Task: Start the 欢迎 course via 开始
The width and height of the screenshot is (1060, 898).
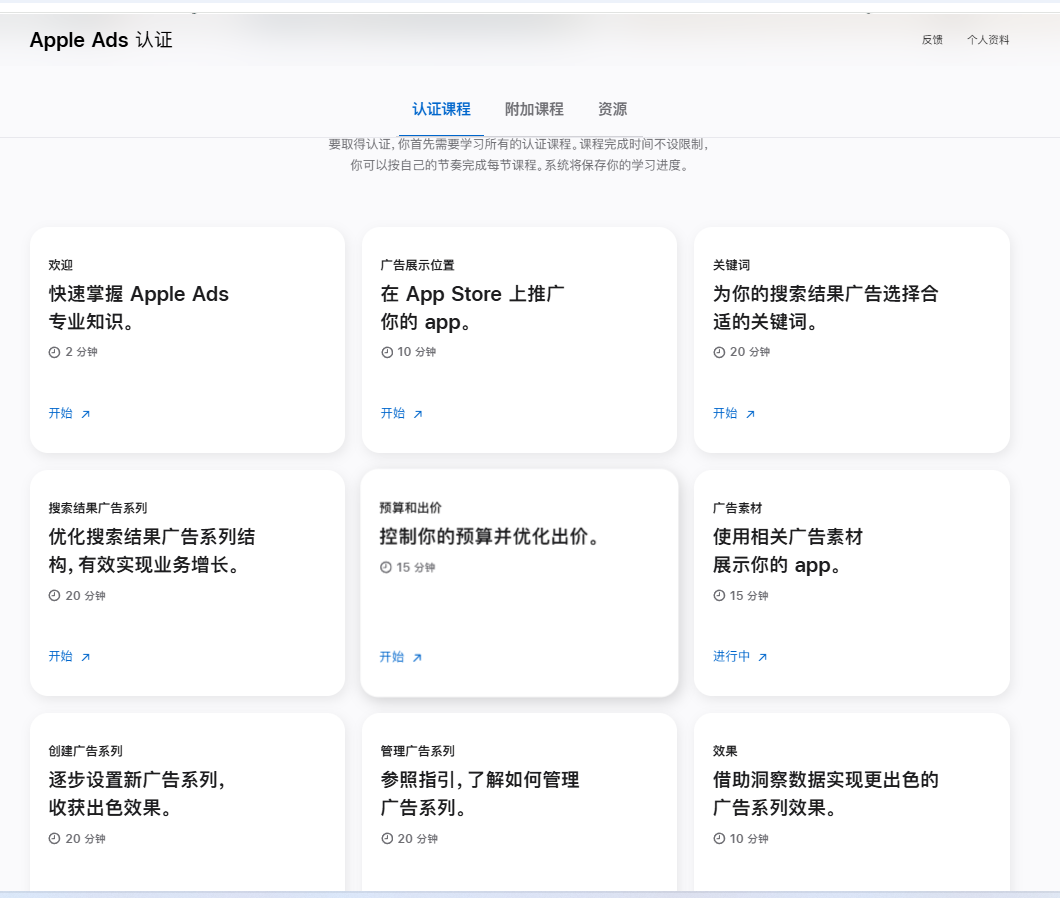Action: (x=60, y=413)
